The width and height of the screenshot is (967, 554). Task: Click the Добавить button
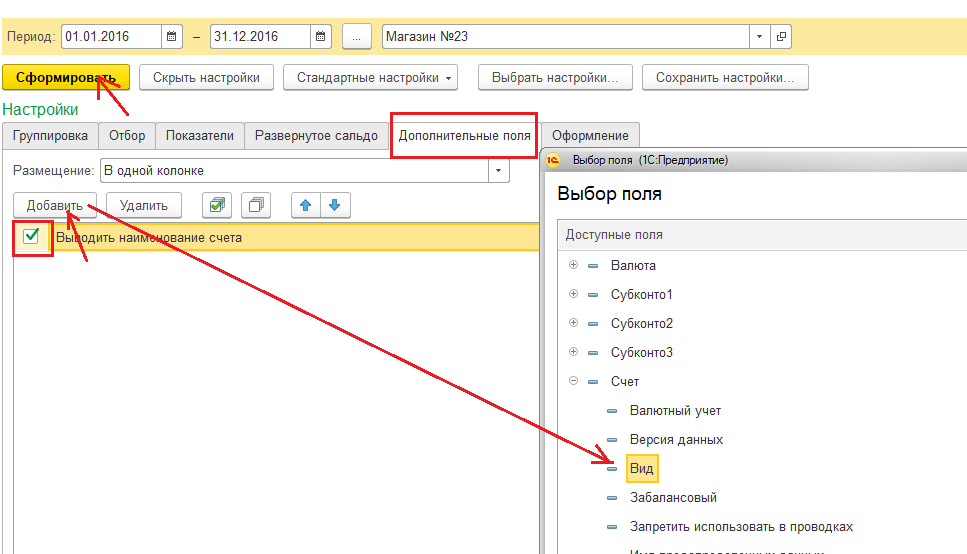coord(55,205)
